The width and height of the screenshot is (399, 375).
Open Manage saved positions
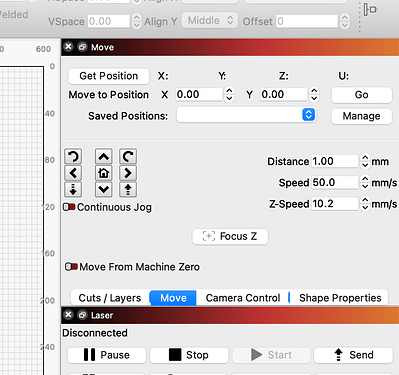[361, 116]
